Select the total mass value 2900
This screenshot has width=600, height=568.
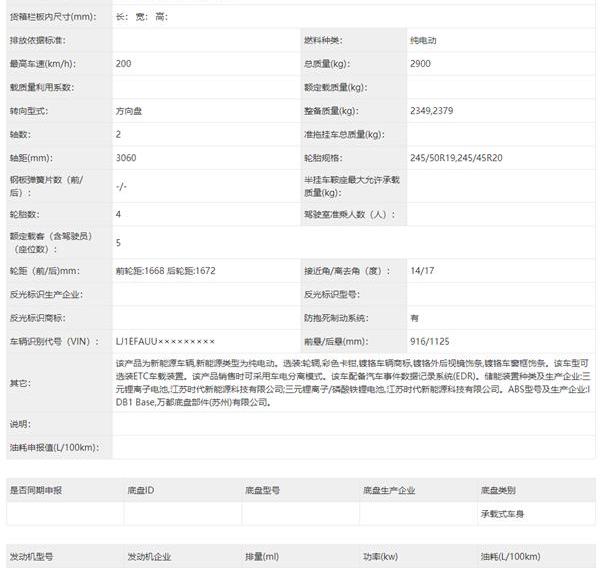(x=420, y=64)
